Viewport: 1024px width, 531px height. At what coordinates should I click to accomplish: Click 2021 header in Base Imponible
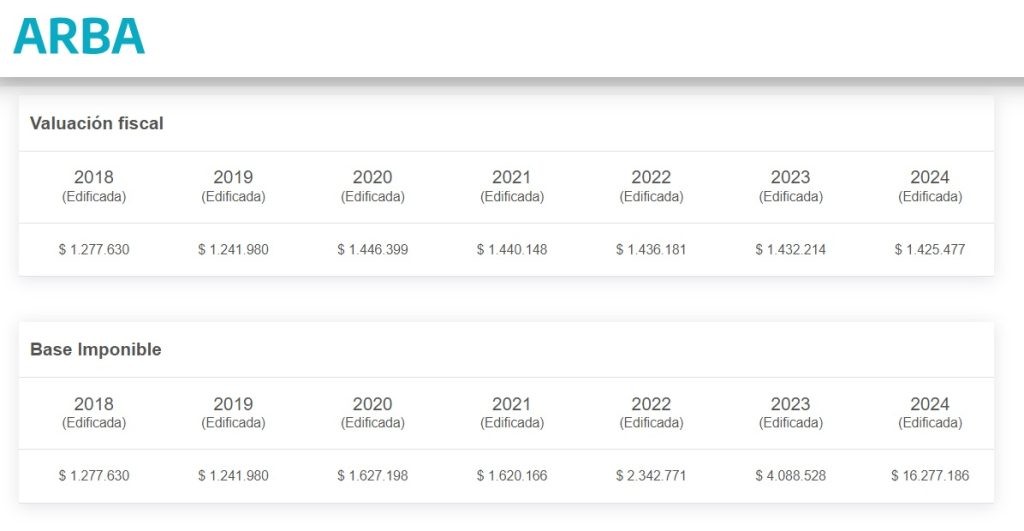(x=512, y=412)
